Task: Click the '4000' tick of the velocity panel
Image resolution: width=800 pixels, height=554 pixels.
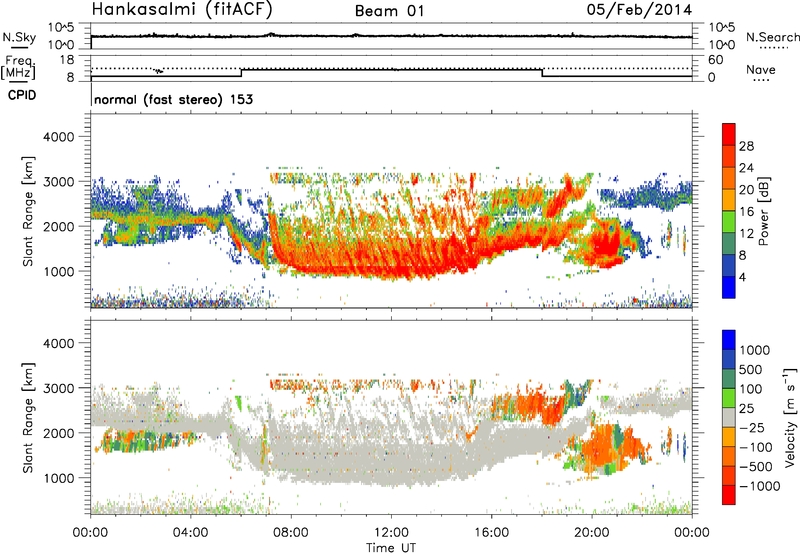Action: [58, 343]
